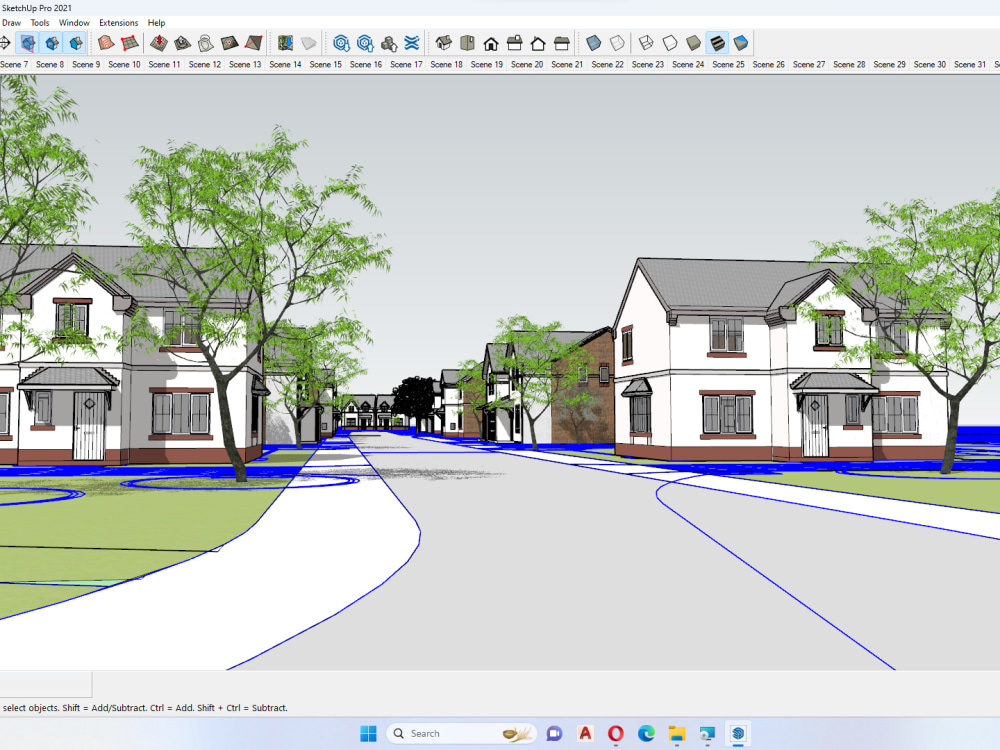Switch to Left view
Image resolution: width=1000 pixels, height=750 pixels.
click(x=562, y=43)
